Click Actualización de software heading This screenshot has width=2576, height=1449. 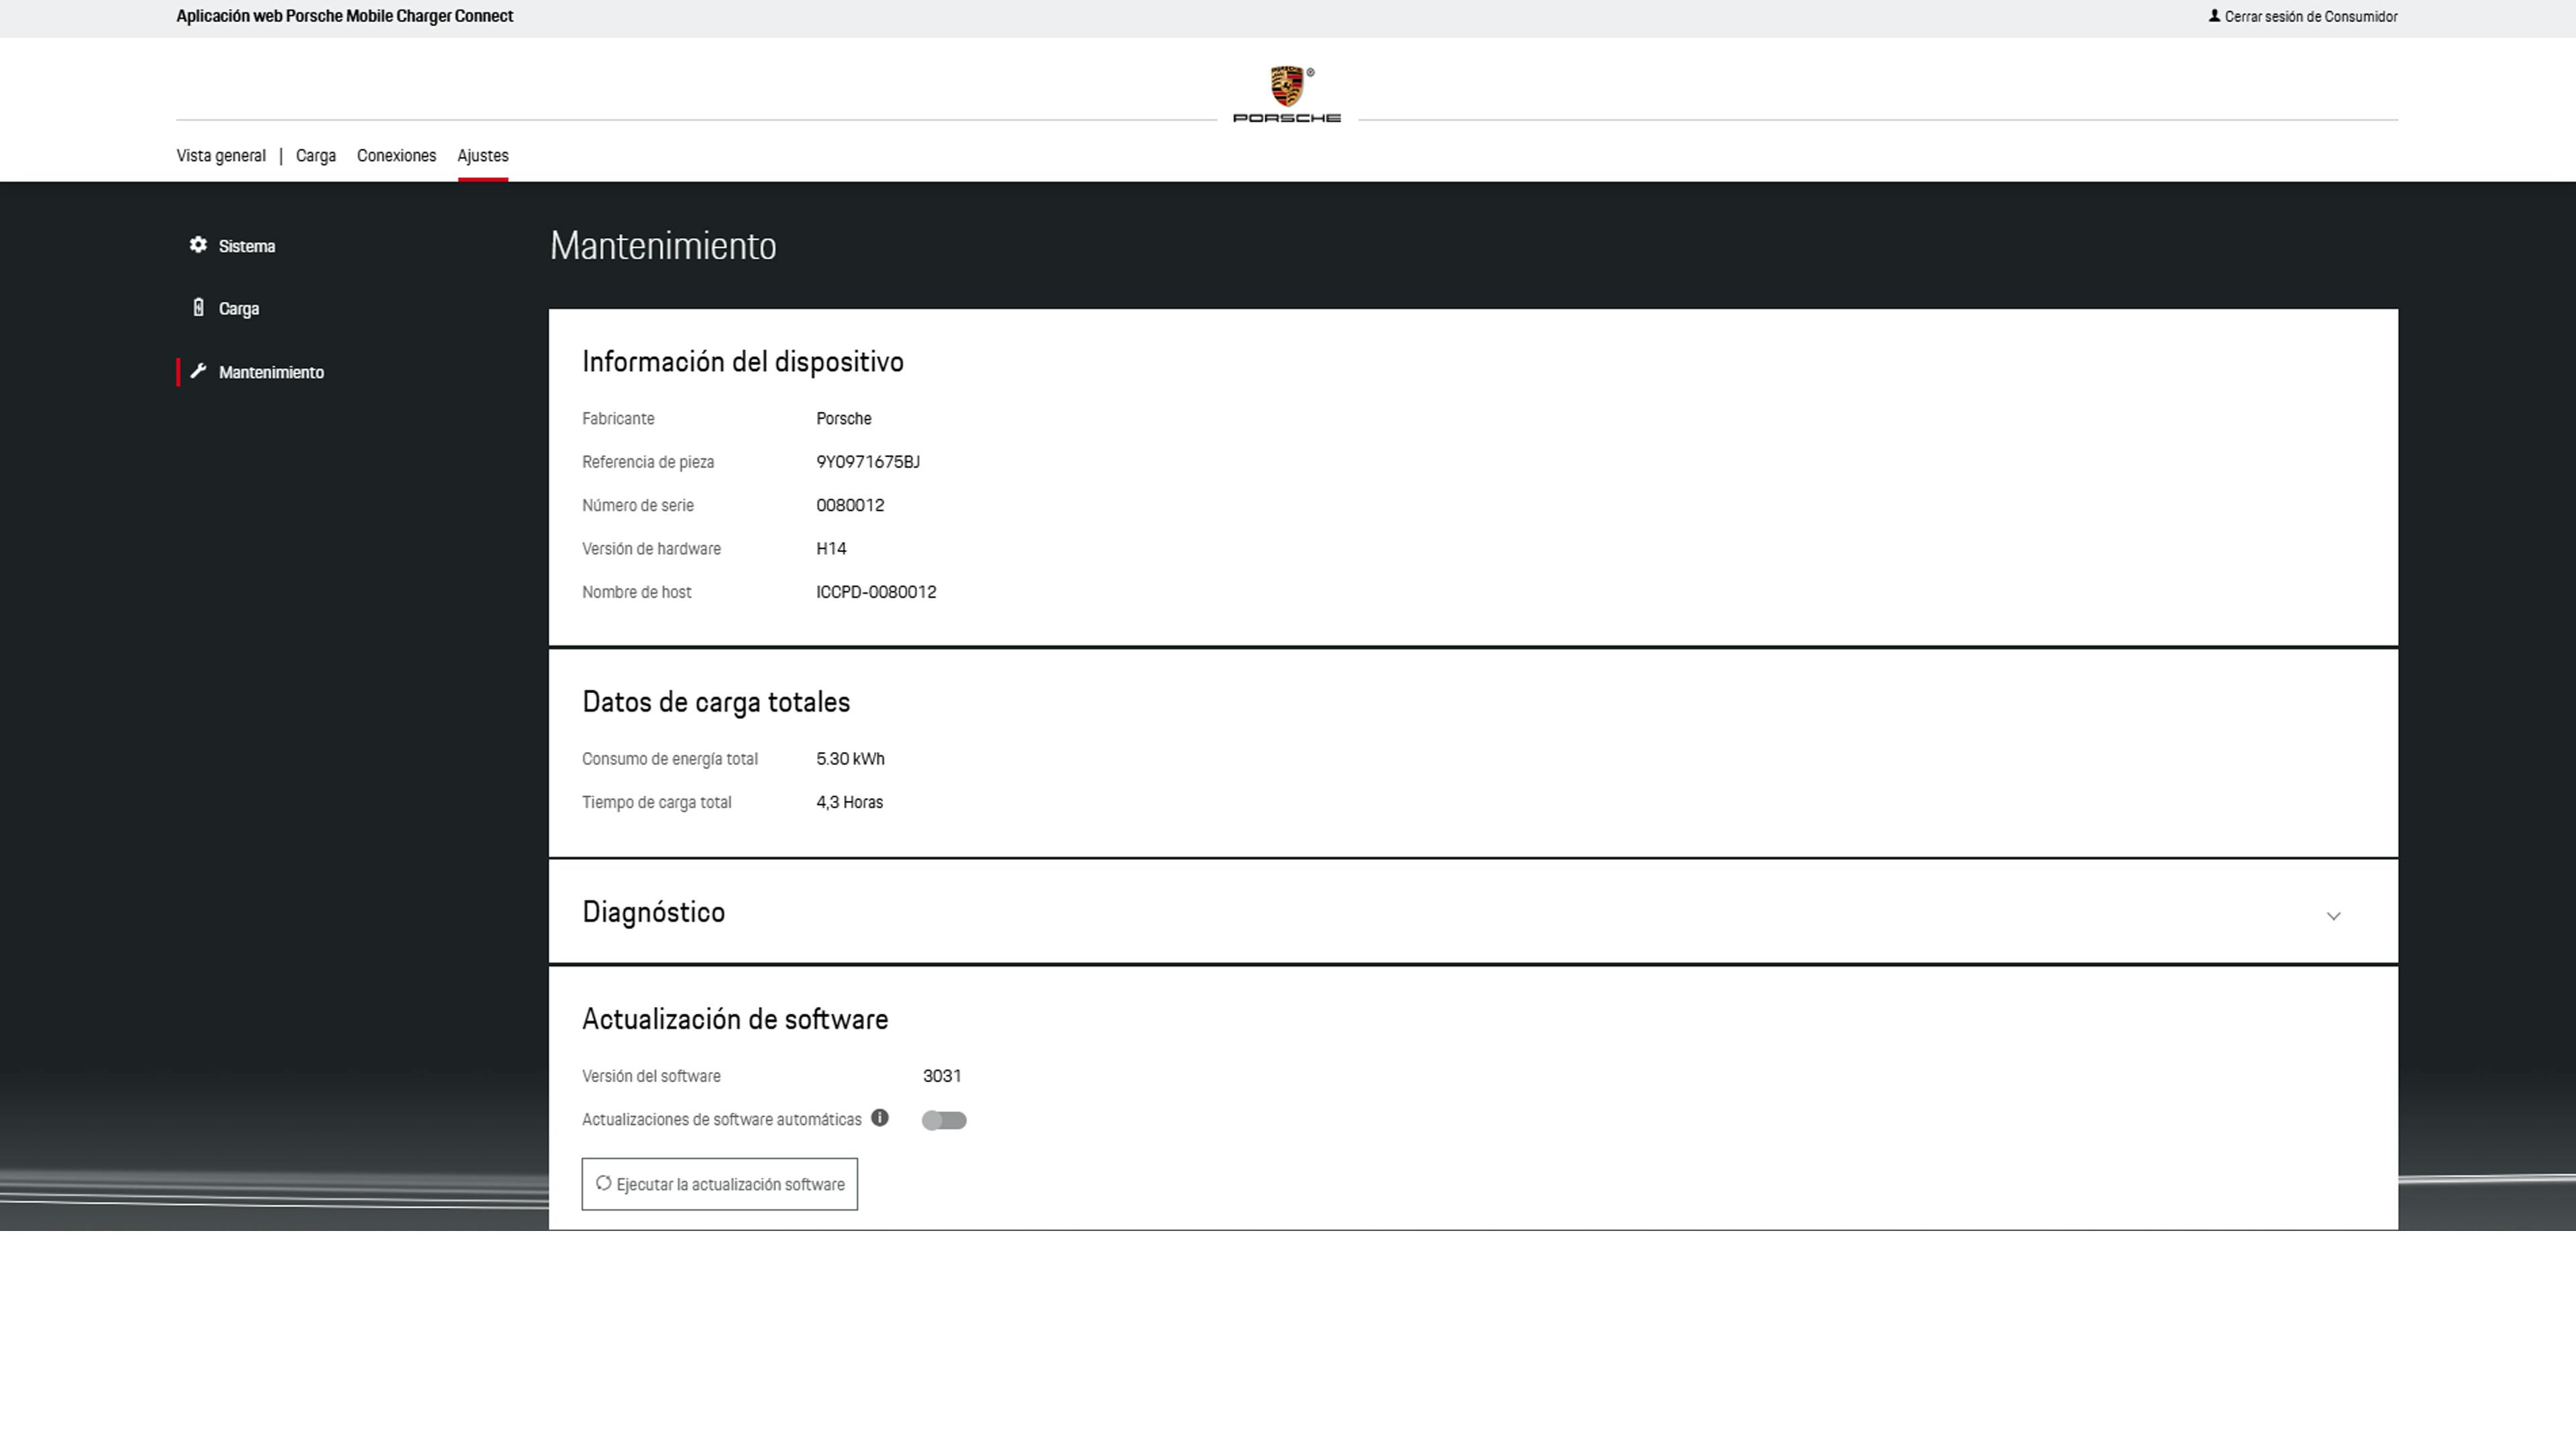tap(735, 1019)
